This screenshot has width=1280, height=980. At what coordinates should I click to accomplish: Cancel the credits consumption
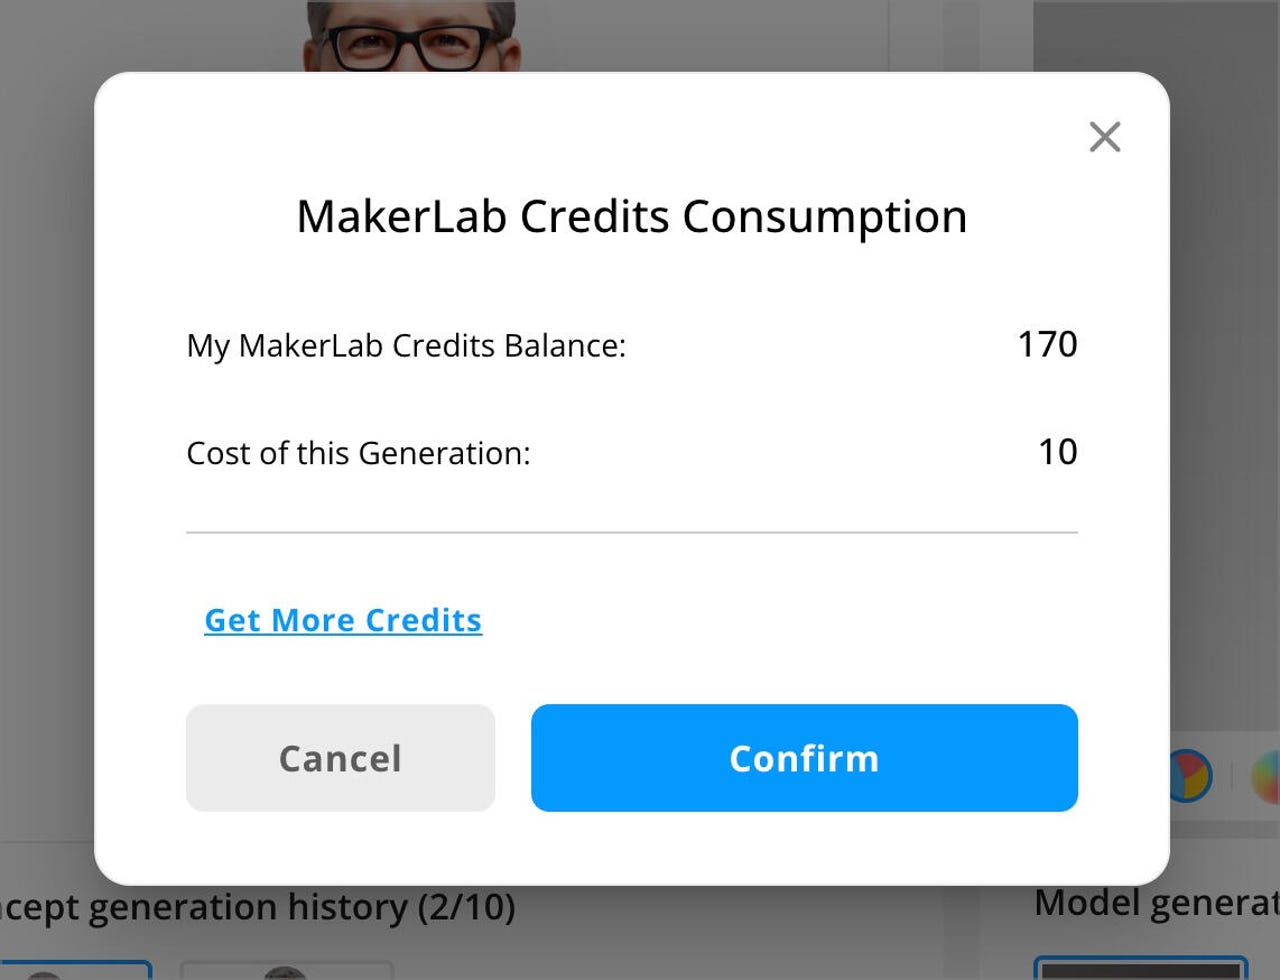(x=340, y=758)
